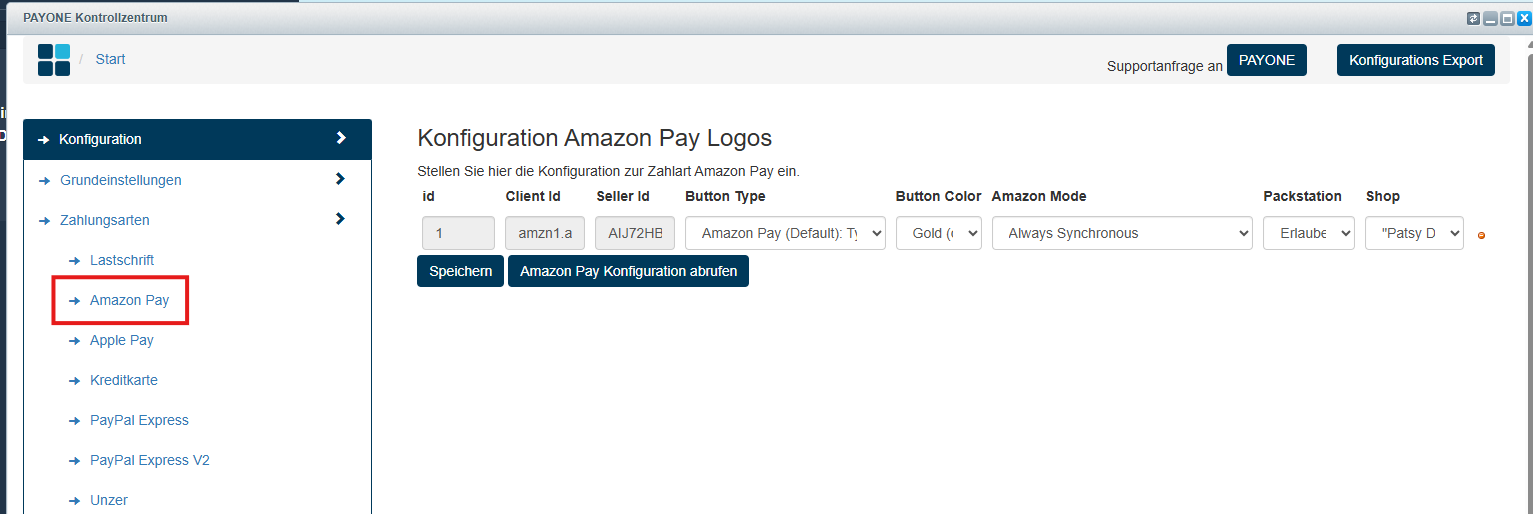This screenshot has height=514, width=1533.
Task: Maximize the PAYONE Kontrollzentrum window
Action: coord(1507,18)
